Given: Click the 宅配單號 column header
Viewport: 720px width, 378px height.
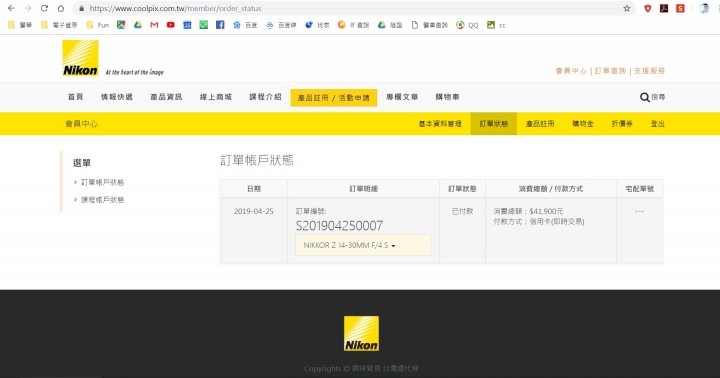Looking at the screenshot, I should [640, 189].
